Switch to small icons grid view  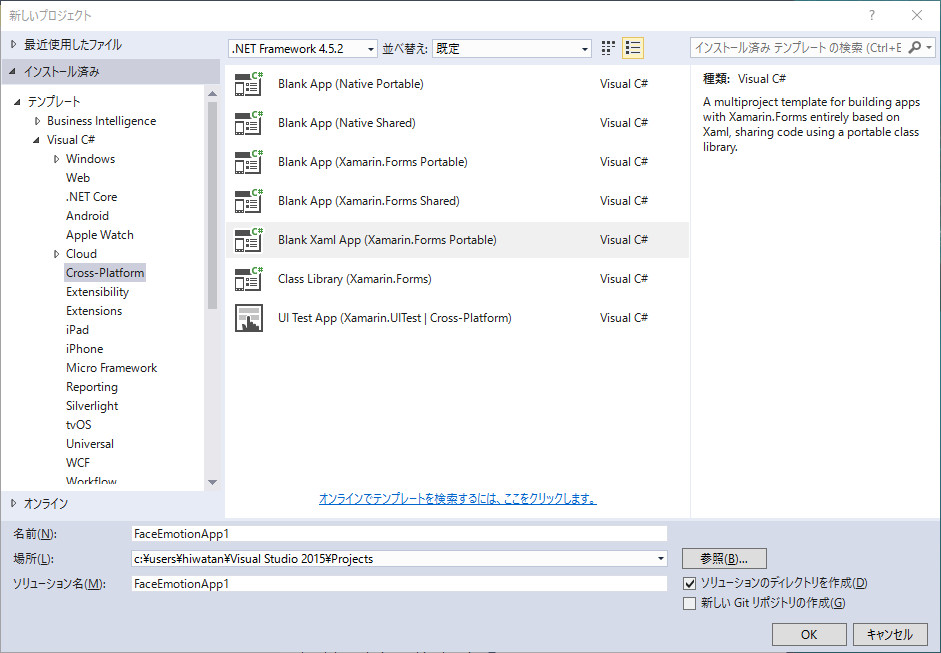point(608,48)
